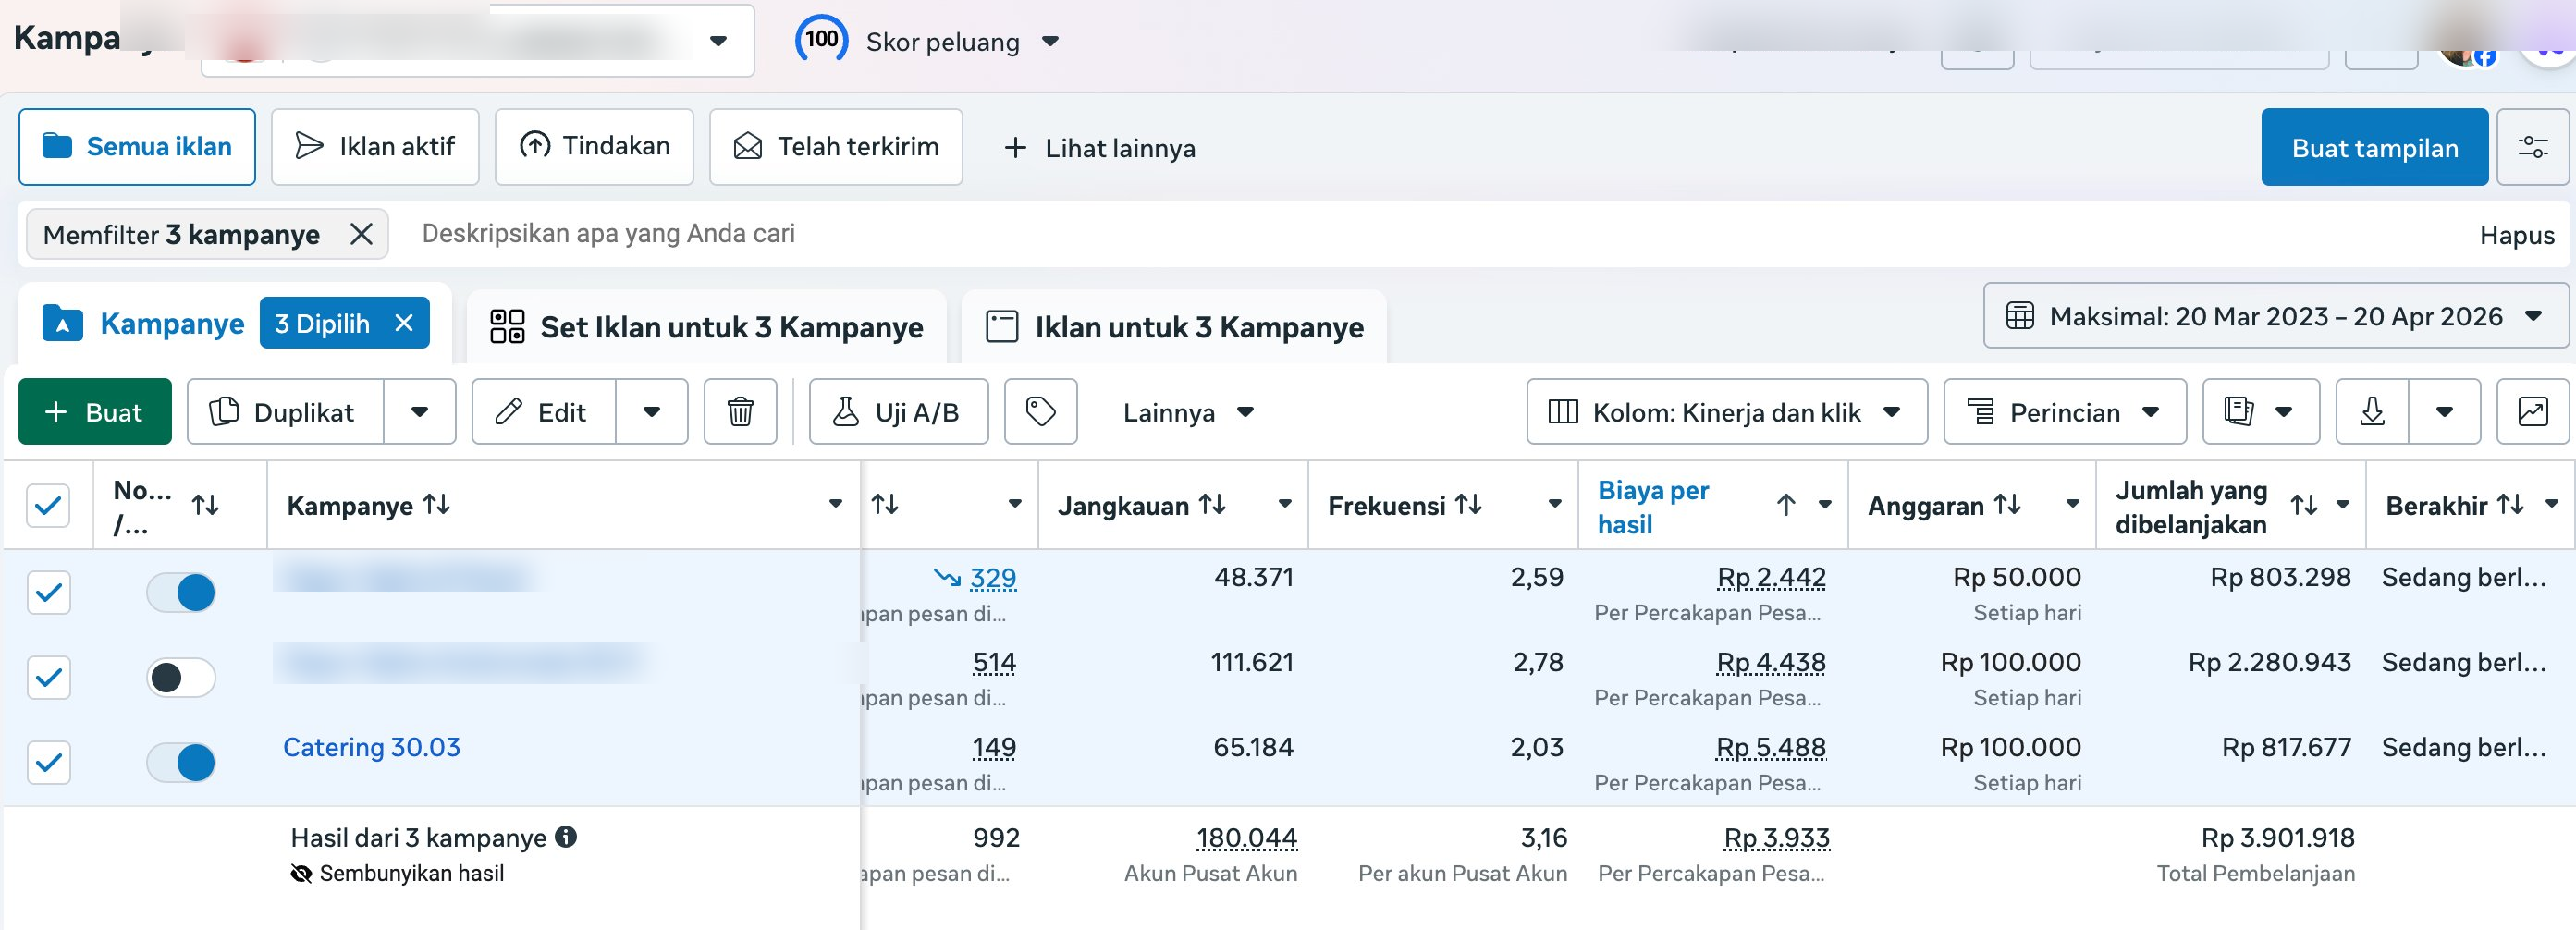The height and width of the screenshot is (930, 2576).
Task: Expand the Skor peluang dropdown
Action: pos(1050,41)
